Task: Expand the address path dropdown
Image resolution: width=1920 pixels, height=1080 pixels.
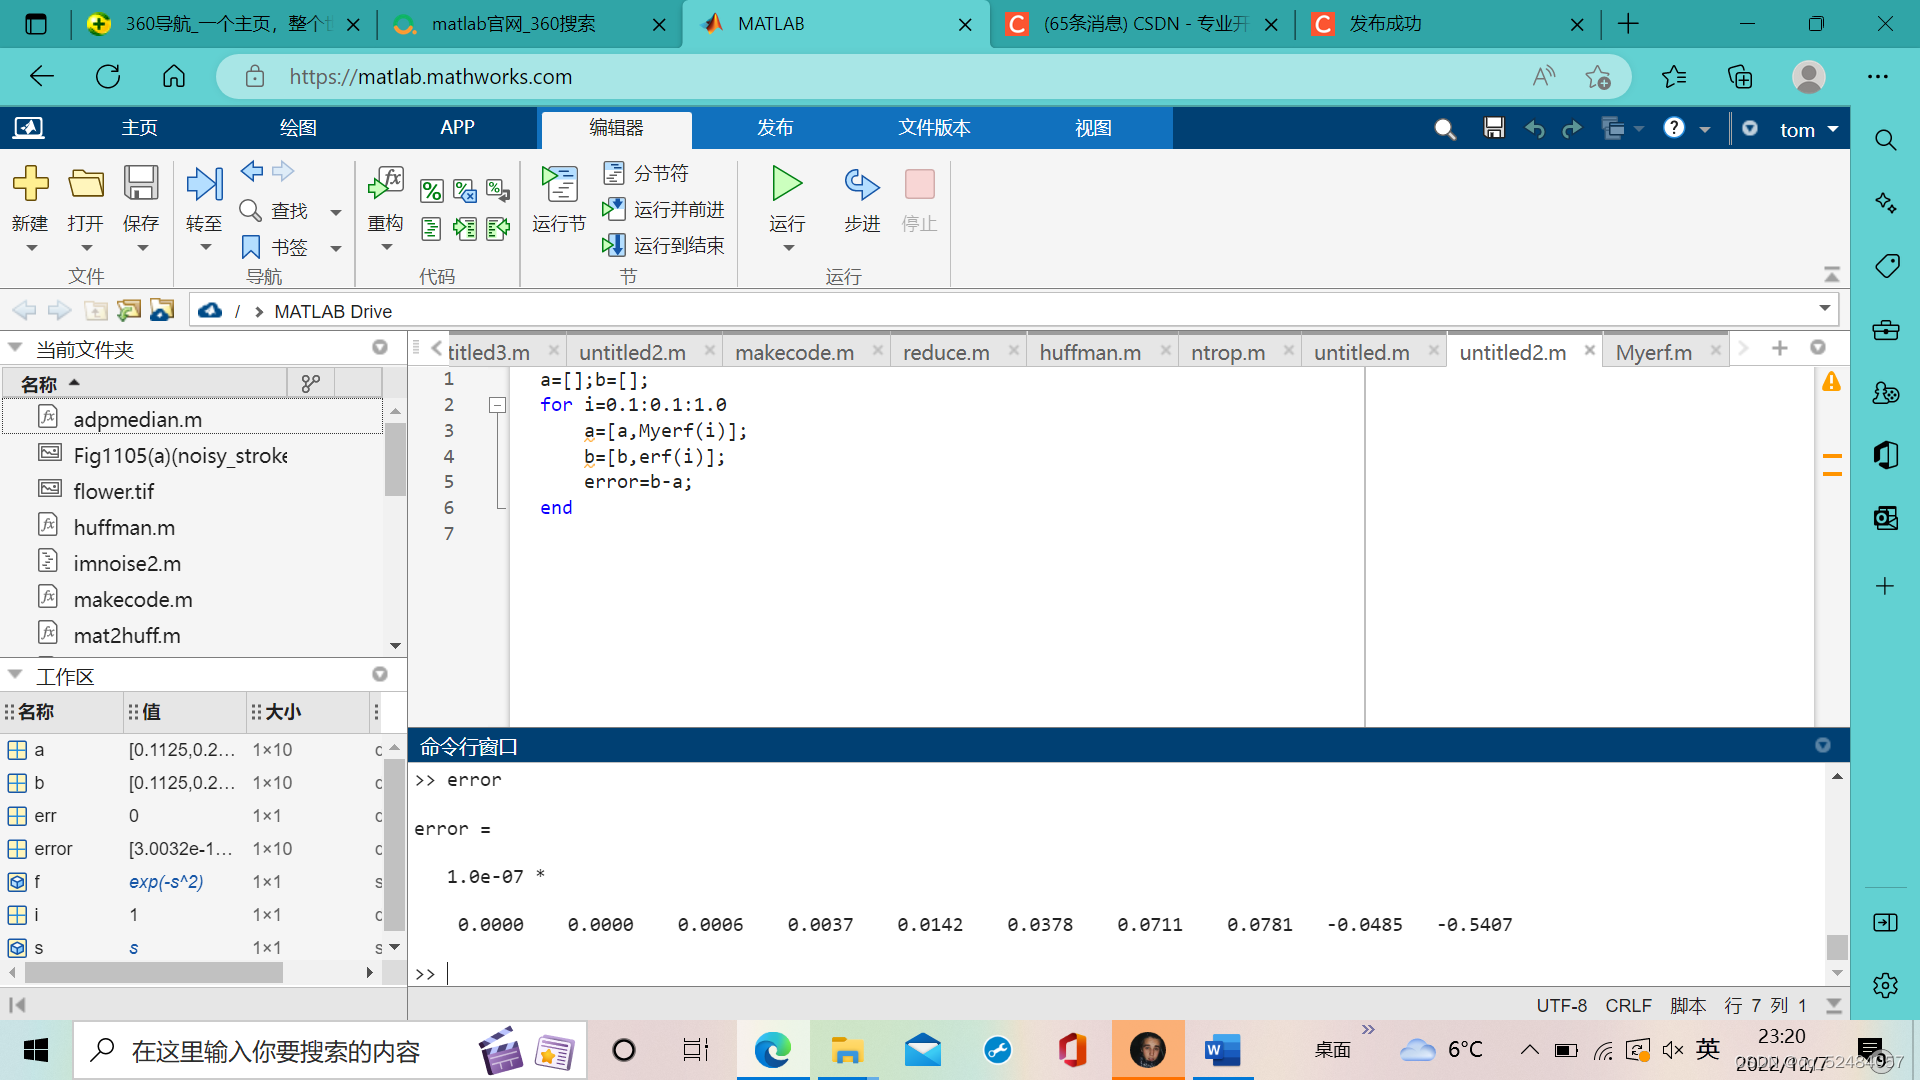Action: (x=1824, y=308)
